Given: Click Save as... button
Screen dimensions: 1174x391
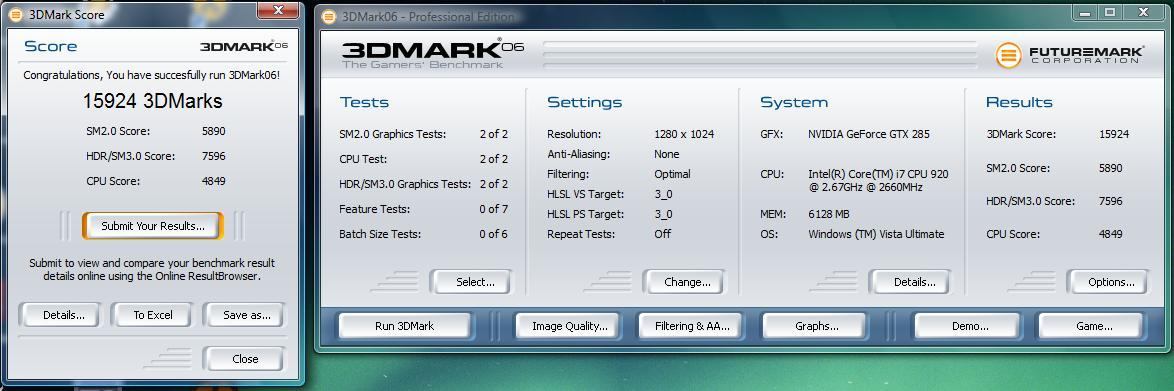Looking at the screenshot, I should 246,315.
